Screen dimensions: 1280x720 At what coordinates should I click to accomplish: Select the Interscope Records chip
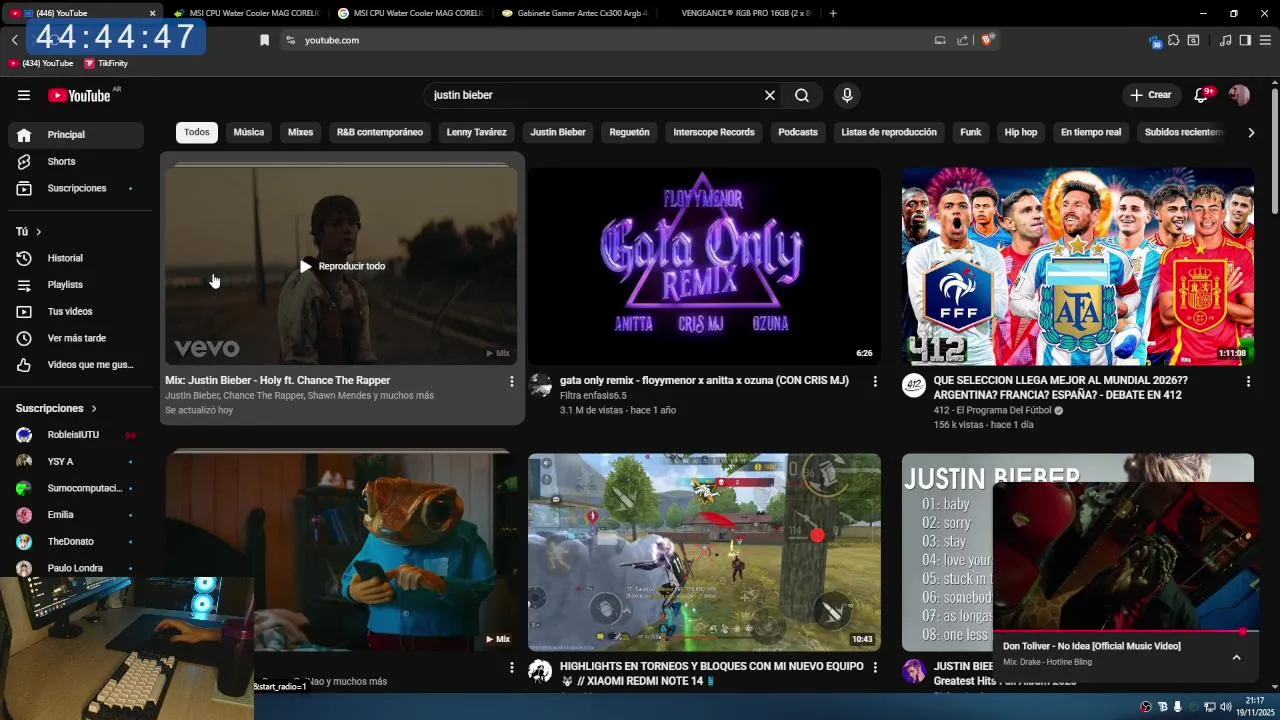[714, 132]
